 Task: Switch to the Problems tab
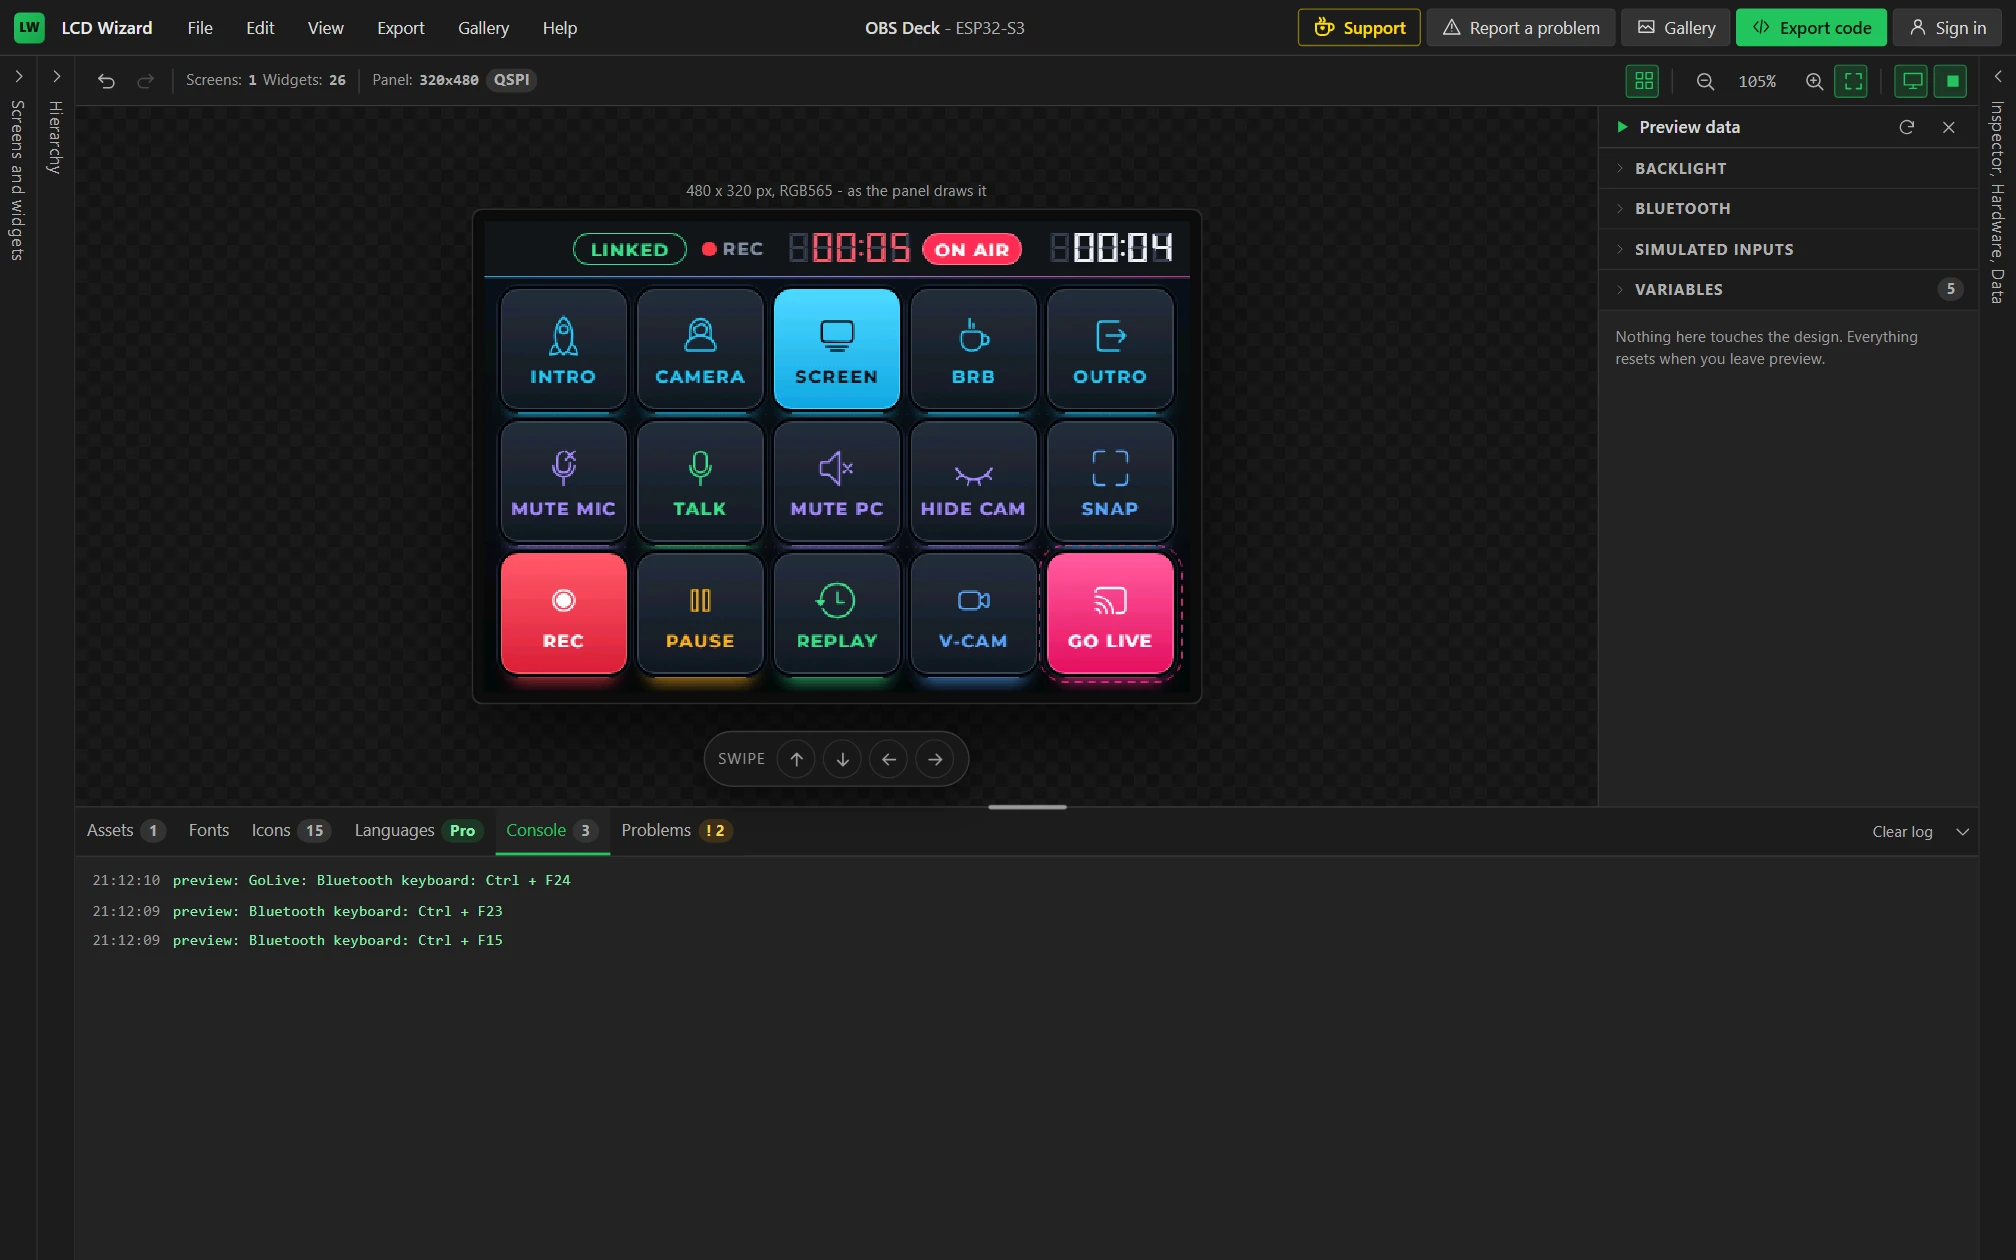click(676, 830)
